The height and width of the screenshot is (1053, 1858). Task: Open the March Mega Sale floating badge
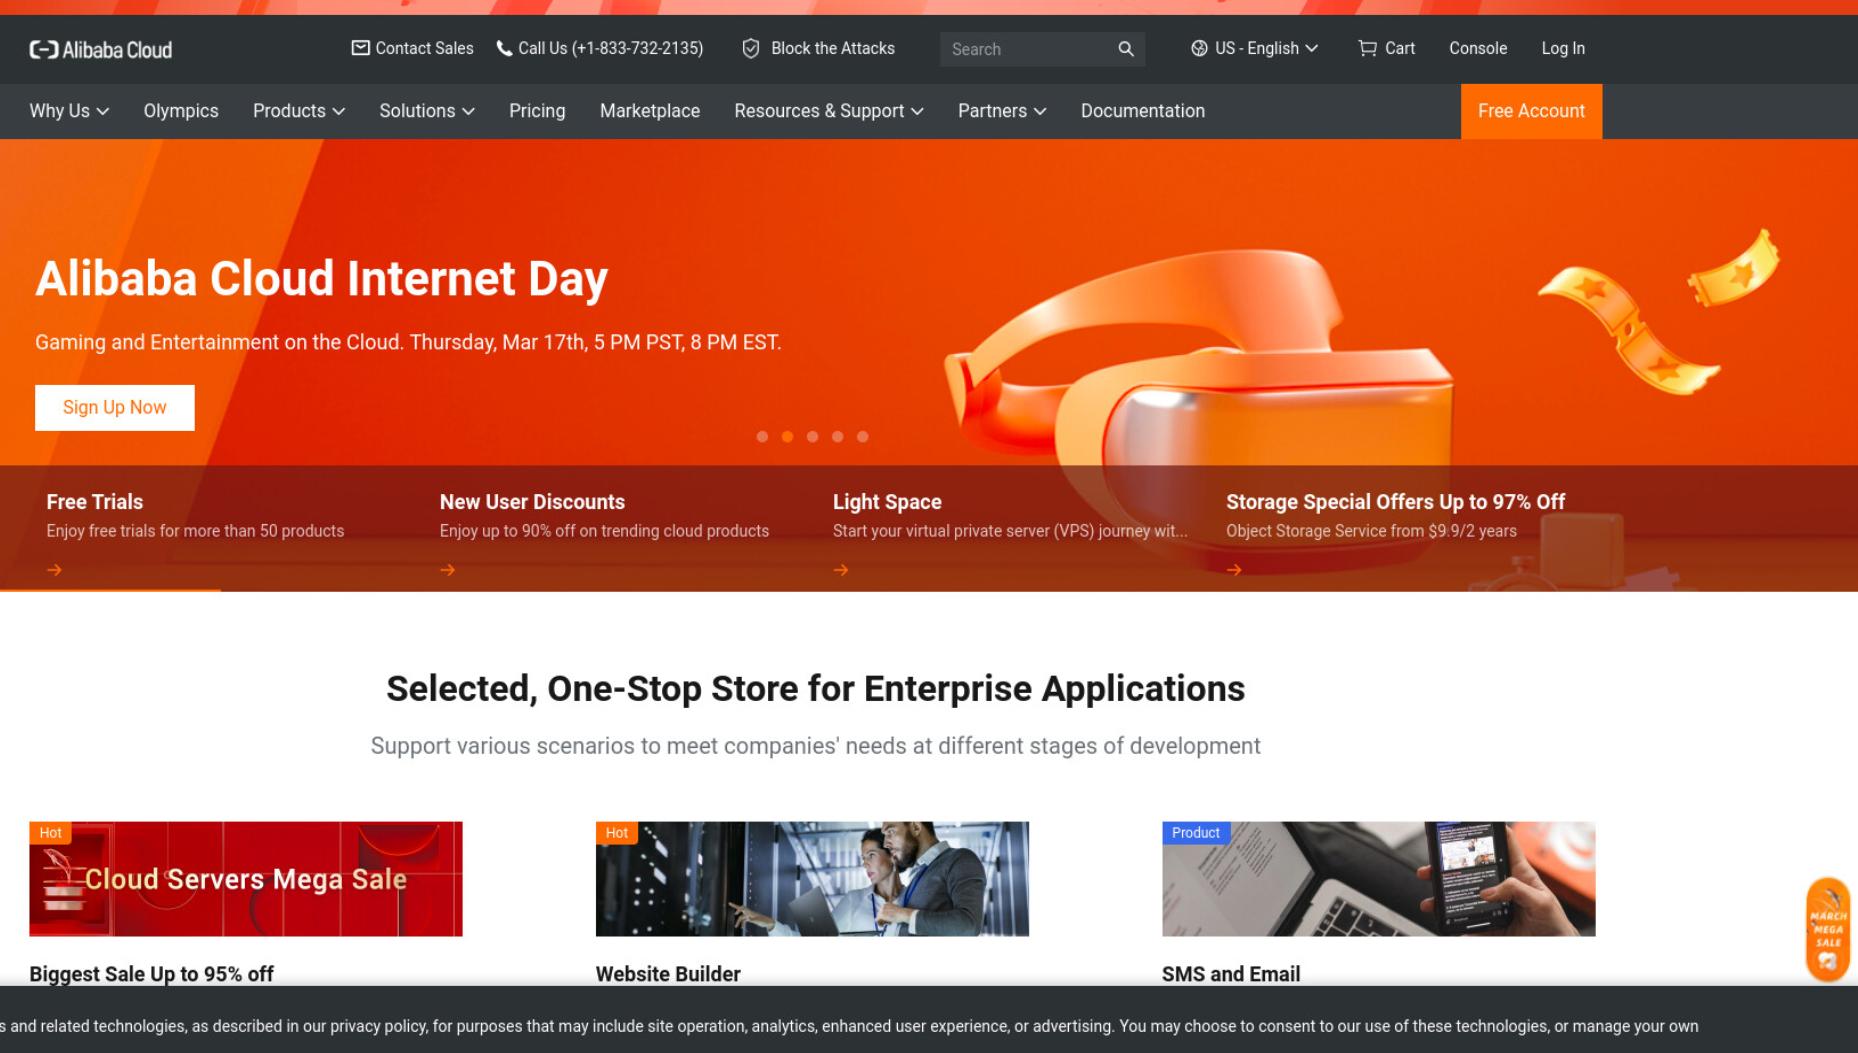click(1828, 929)
